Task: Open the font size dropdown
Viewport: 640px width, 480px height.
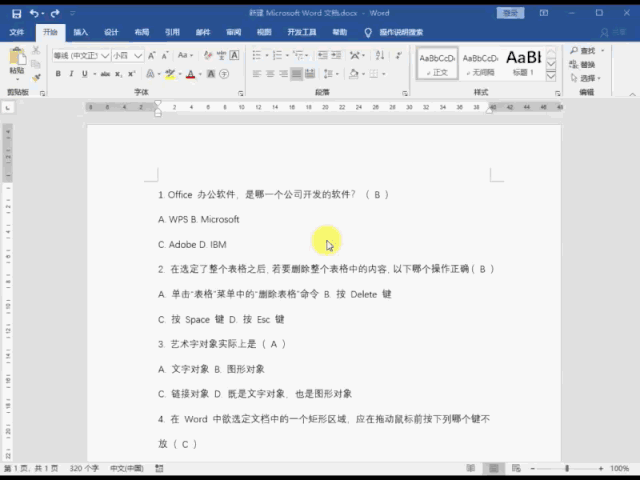Action: [x=138, y=56]
